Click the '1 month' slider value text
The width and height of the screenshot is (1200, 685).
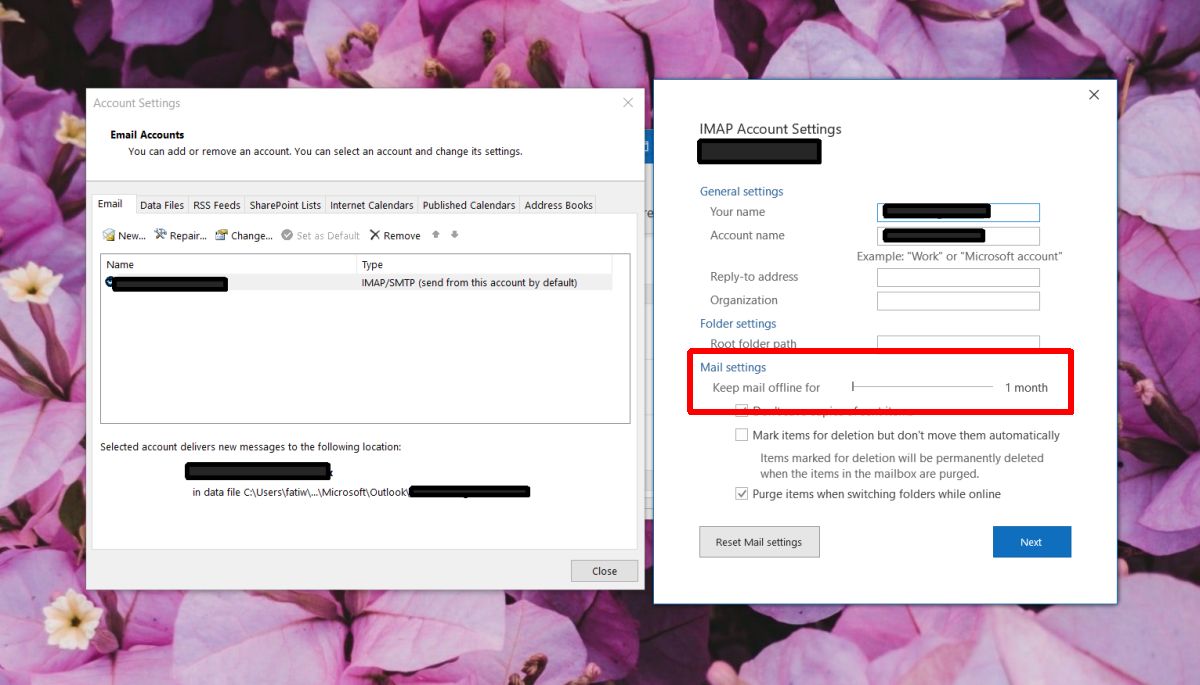coord(1026,388)
